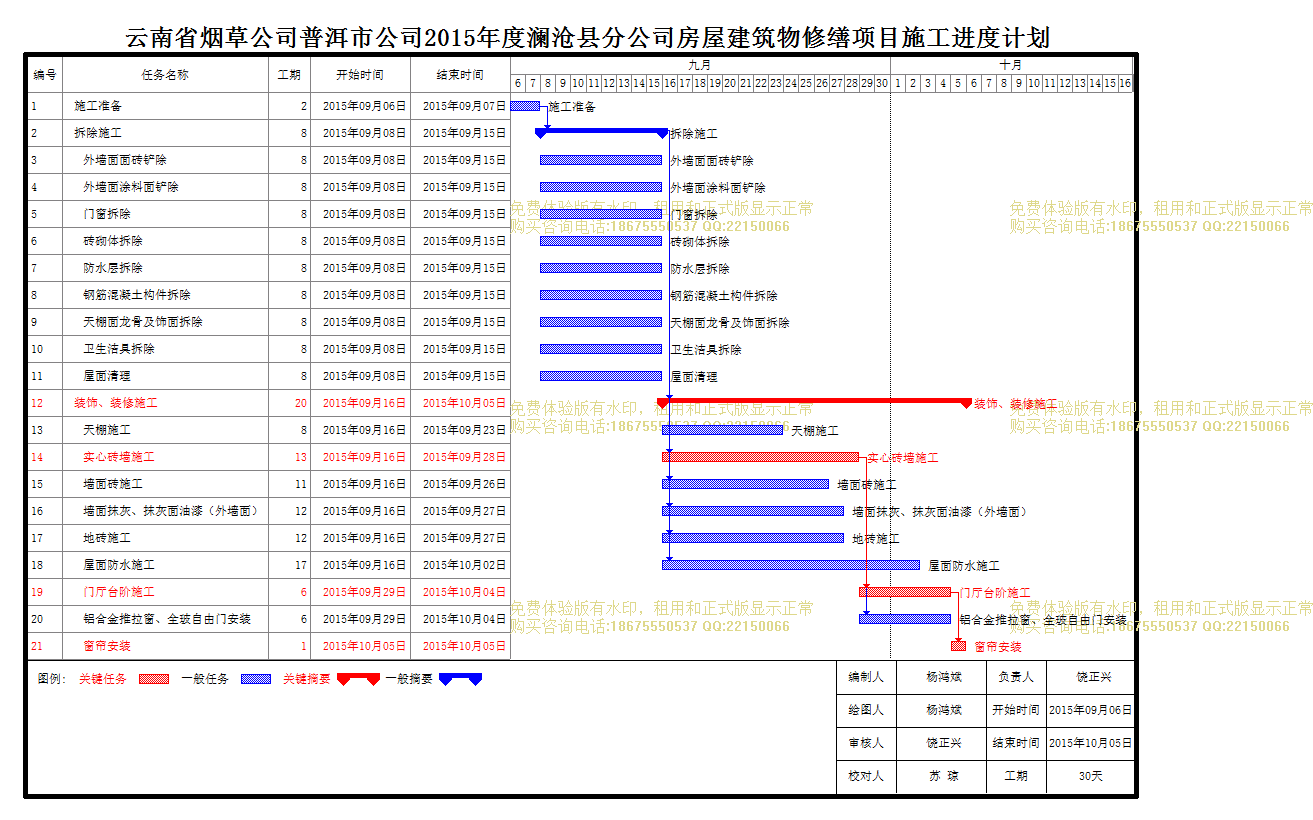Image resolution: width=1313 pixels, height=820 pixels.
Task: Select the 铝合金推拉窗 Gantt bar
Action: 905,618
